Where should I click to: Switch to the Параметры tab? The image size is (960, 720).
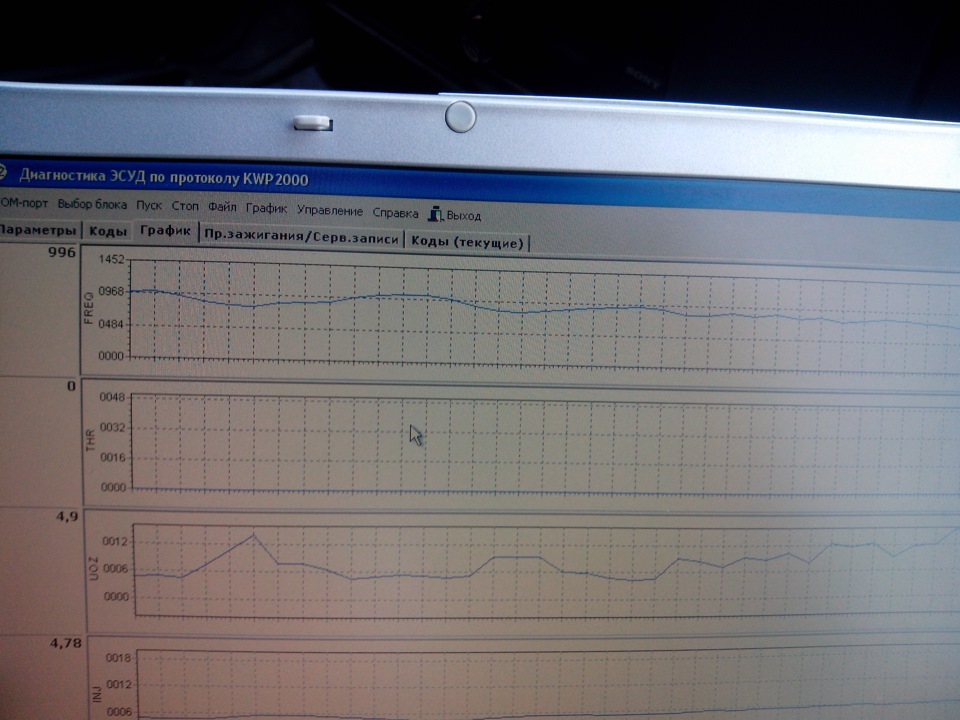(x=38, y=230)
